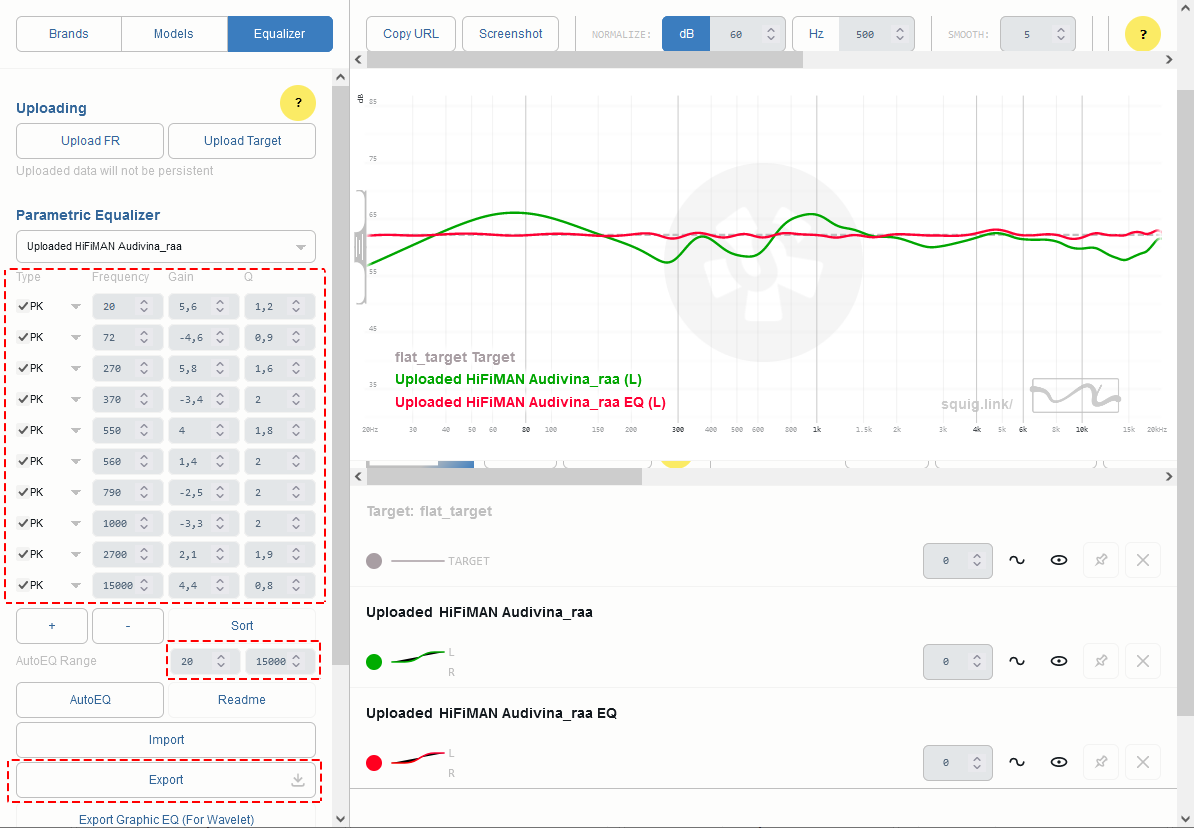The height and width of the screenshot is (828, 1194).
Task: Toggle visibility of HiFiMAN Audivina_raa EQ curve
Action: (1058, 762)
